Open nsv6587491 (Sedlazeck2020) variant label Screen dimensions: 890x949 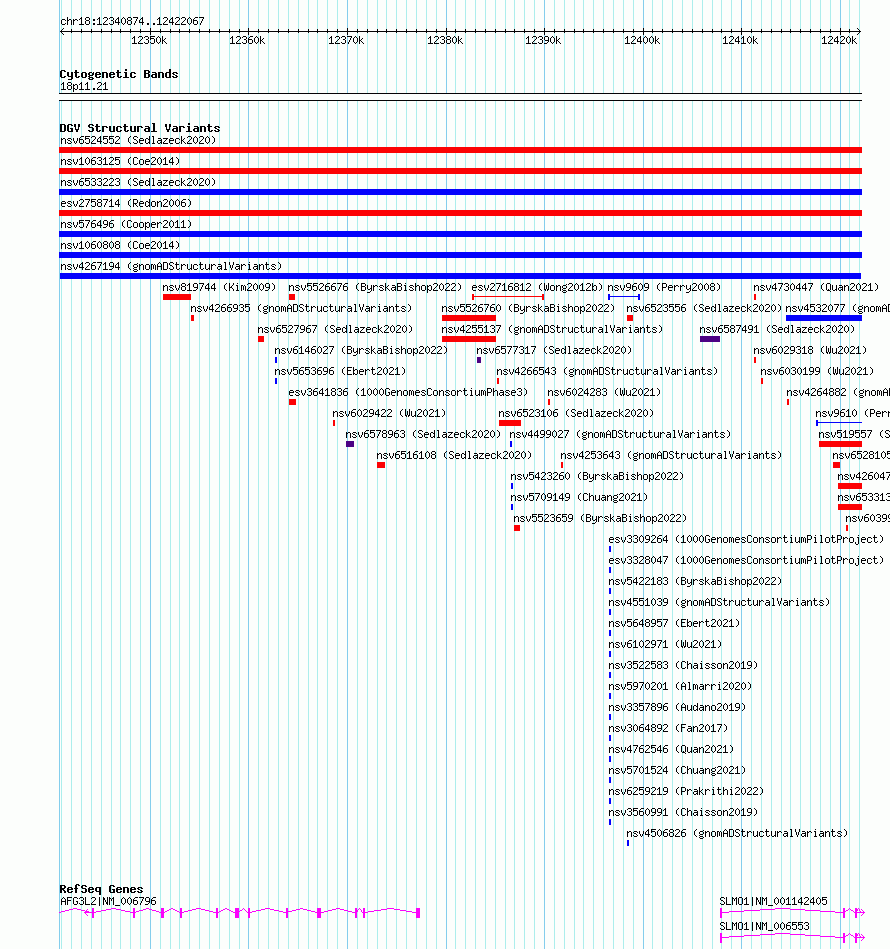pyautogui.click(x=777, y=329)
